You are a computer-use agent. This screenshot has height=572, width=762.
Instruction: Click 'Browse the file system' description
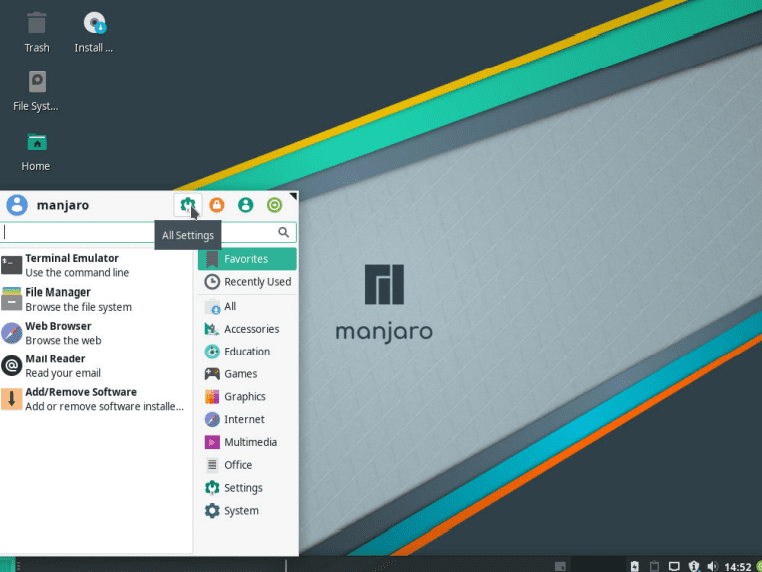click(x=79, y=307)
